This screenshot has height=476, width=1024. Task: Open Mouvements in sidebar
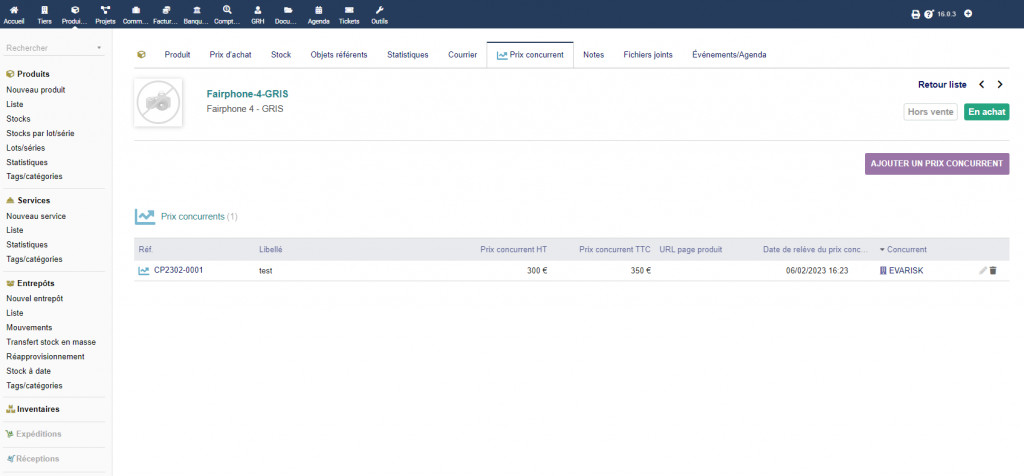tap(29, 327)
